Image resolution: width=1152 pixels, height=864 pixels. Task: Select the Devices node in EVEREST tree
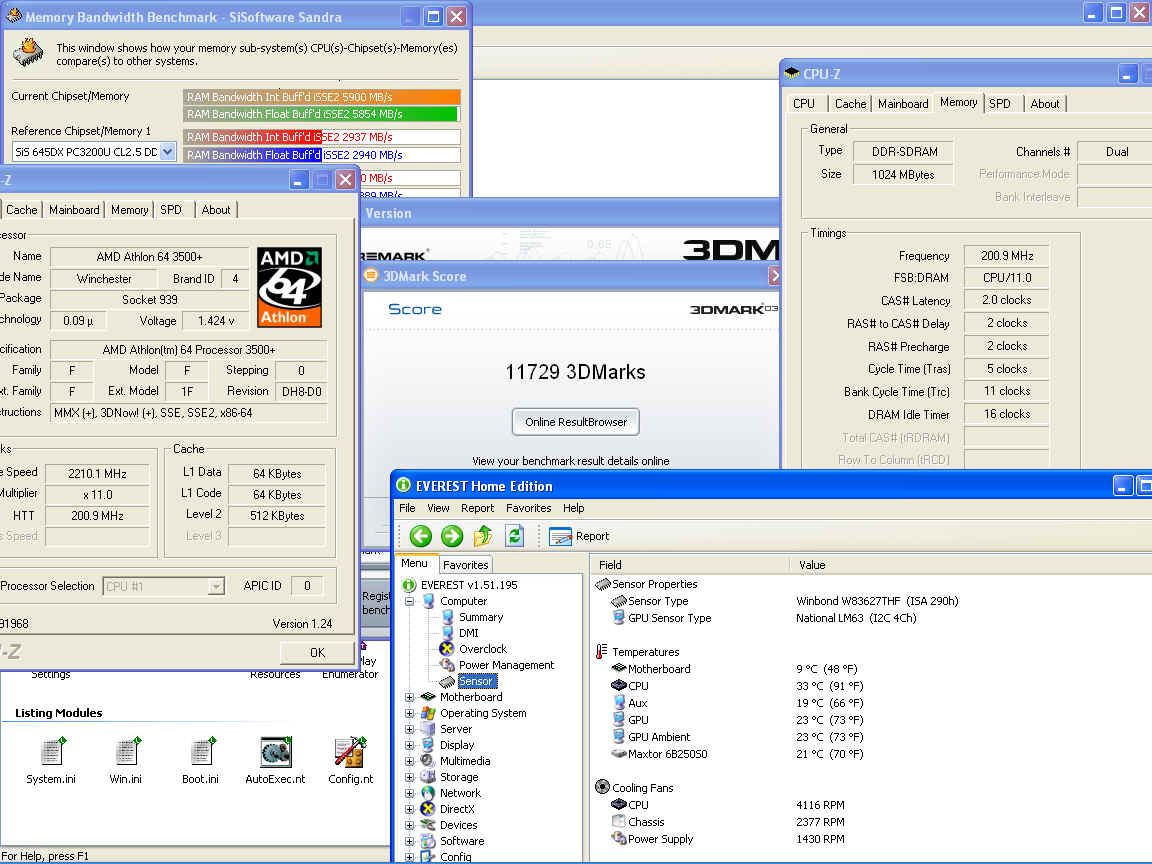point(458,825)
